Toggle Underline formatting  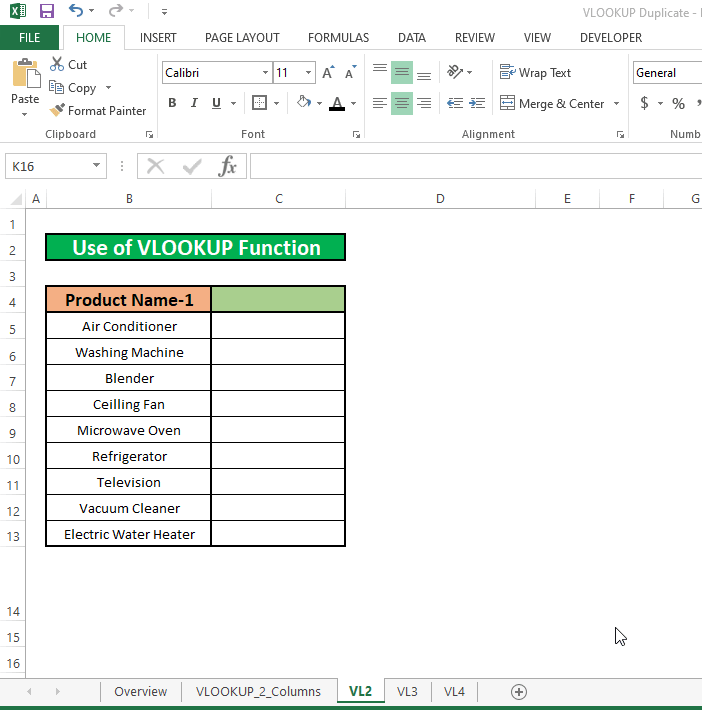pyautogui.click(x=216, y=103)
